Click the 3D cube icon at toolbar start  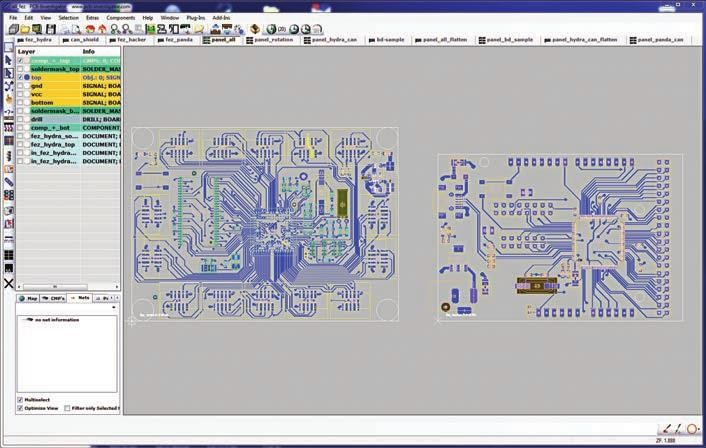[x=14, y=29]
